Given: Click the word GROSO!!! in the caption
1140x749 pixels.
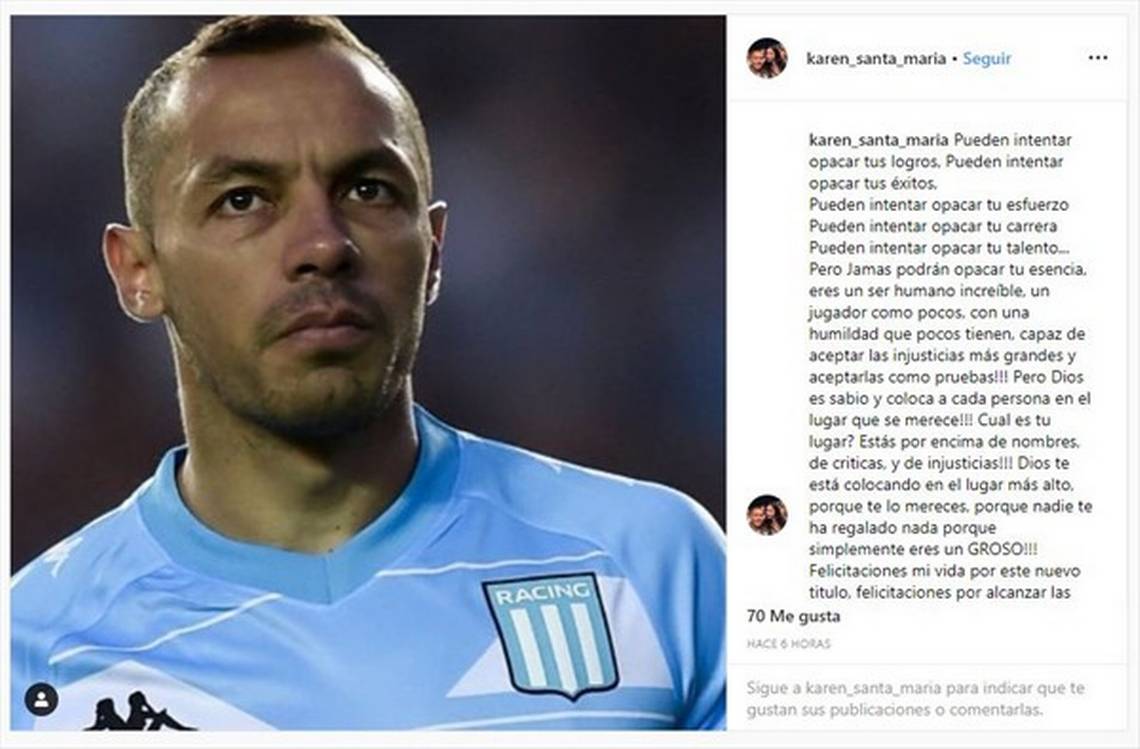Looking at the screenshot, I should (1003, 549).
